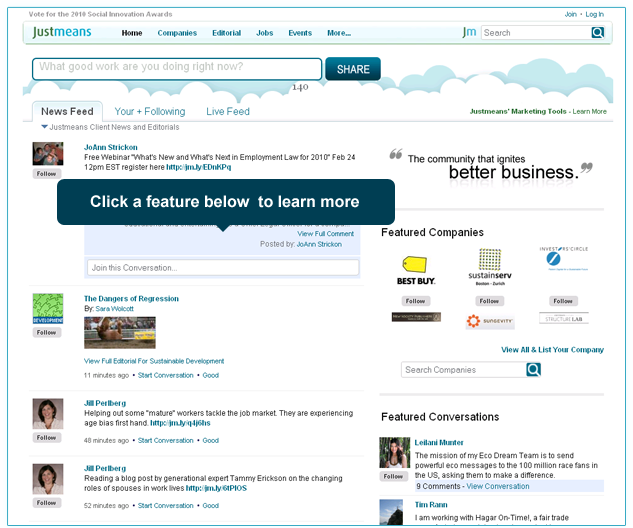Go to Home in navigation bar
Viewport: 633px width, 528px height.
tap(132, 33)
